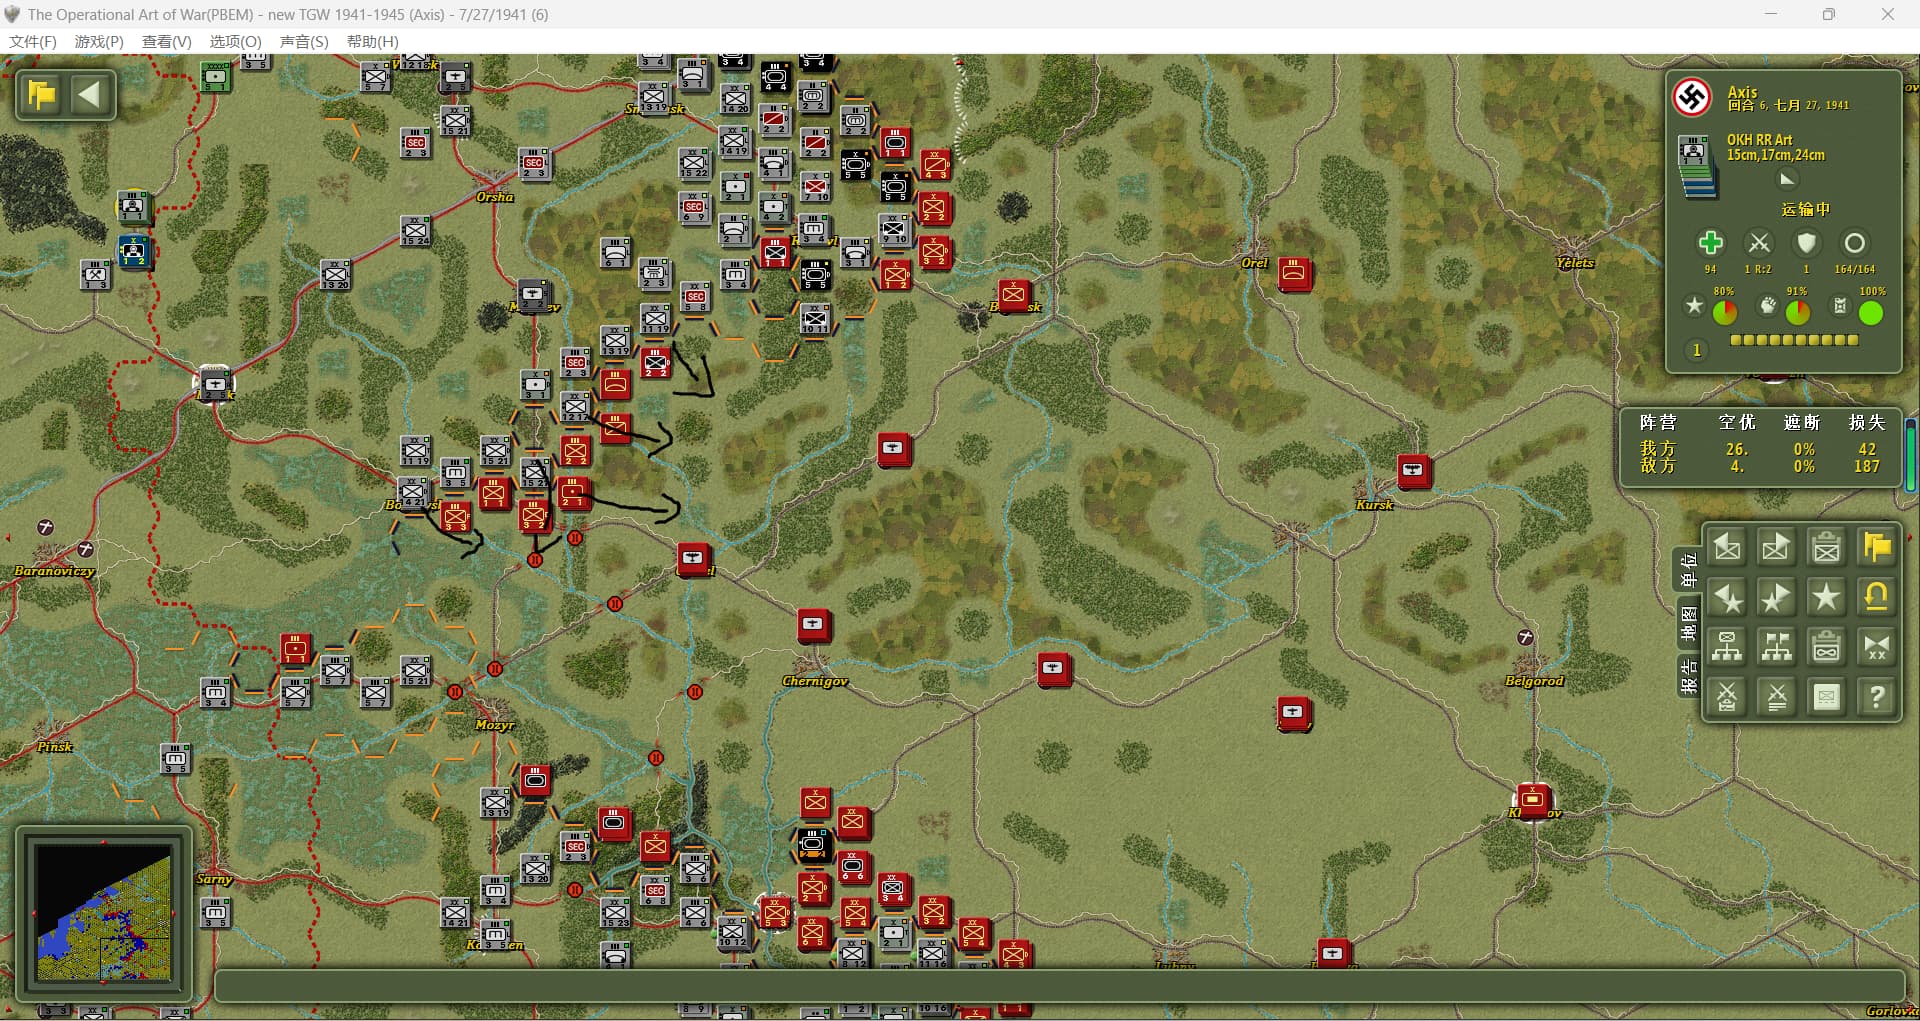This screenshot has height=1021, width=1920.
Task: Click the Orsha city label on map
Action: (x=495, y=197)
